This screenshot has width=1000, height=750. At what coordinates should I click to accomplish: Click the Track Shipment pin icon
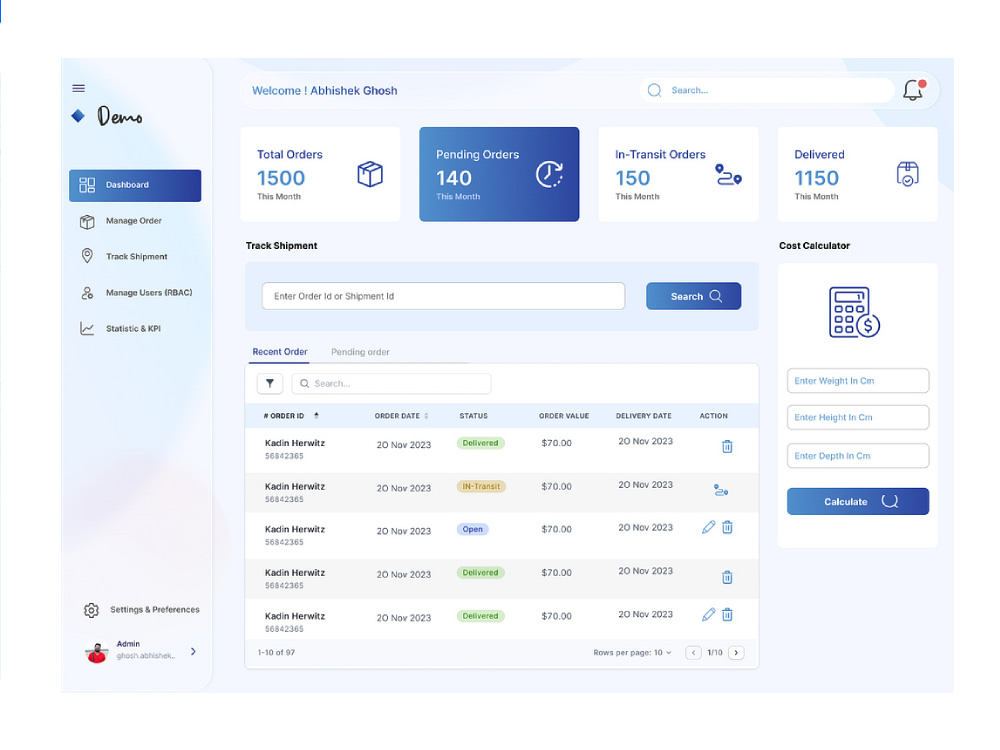point(87,256)
